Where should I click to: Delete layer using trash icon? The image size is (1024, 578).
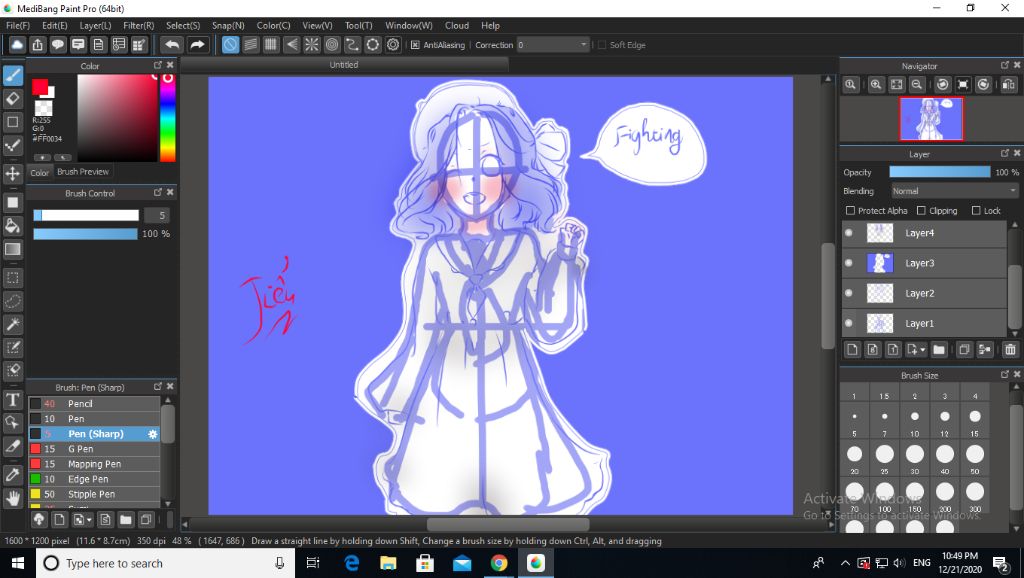pos(1010,349)
